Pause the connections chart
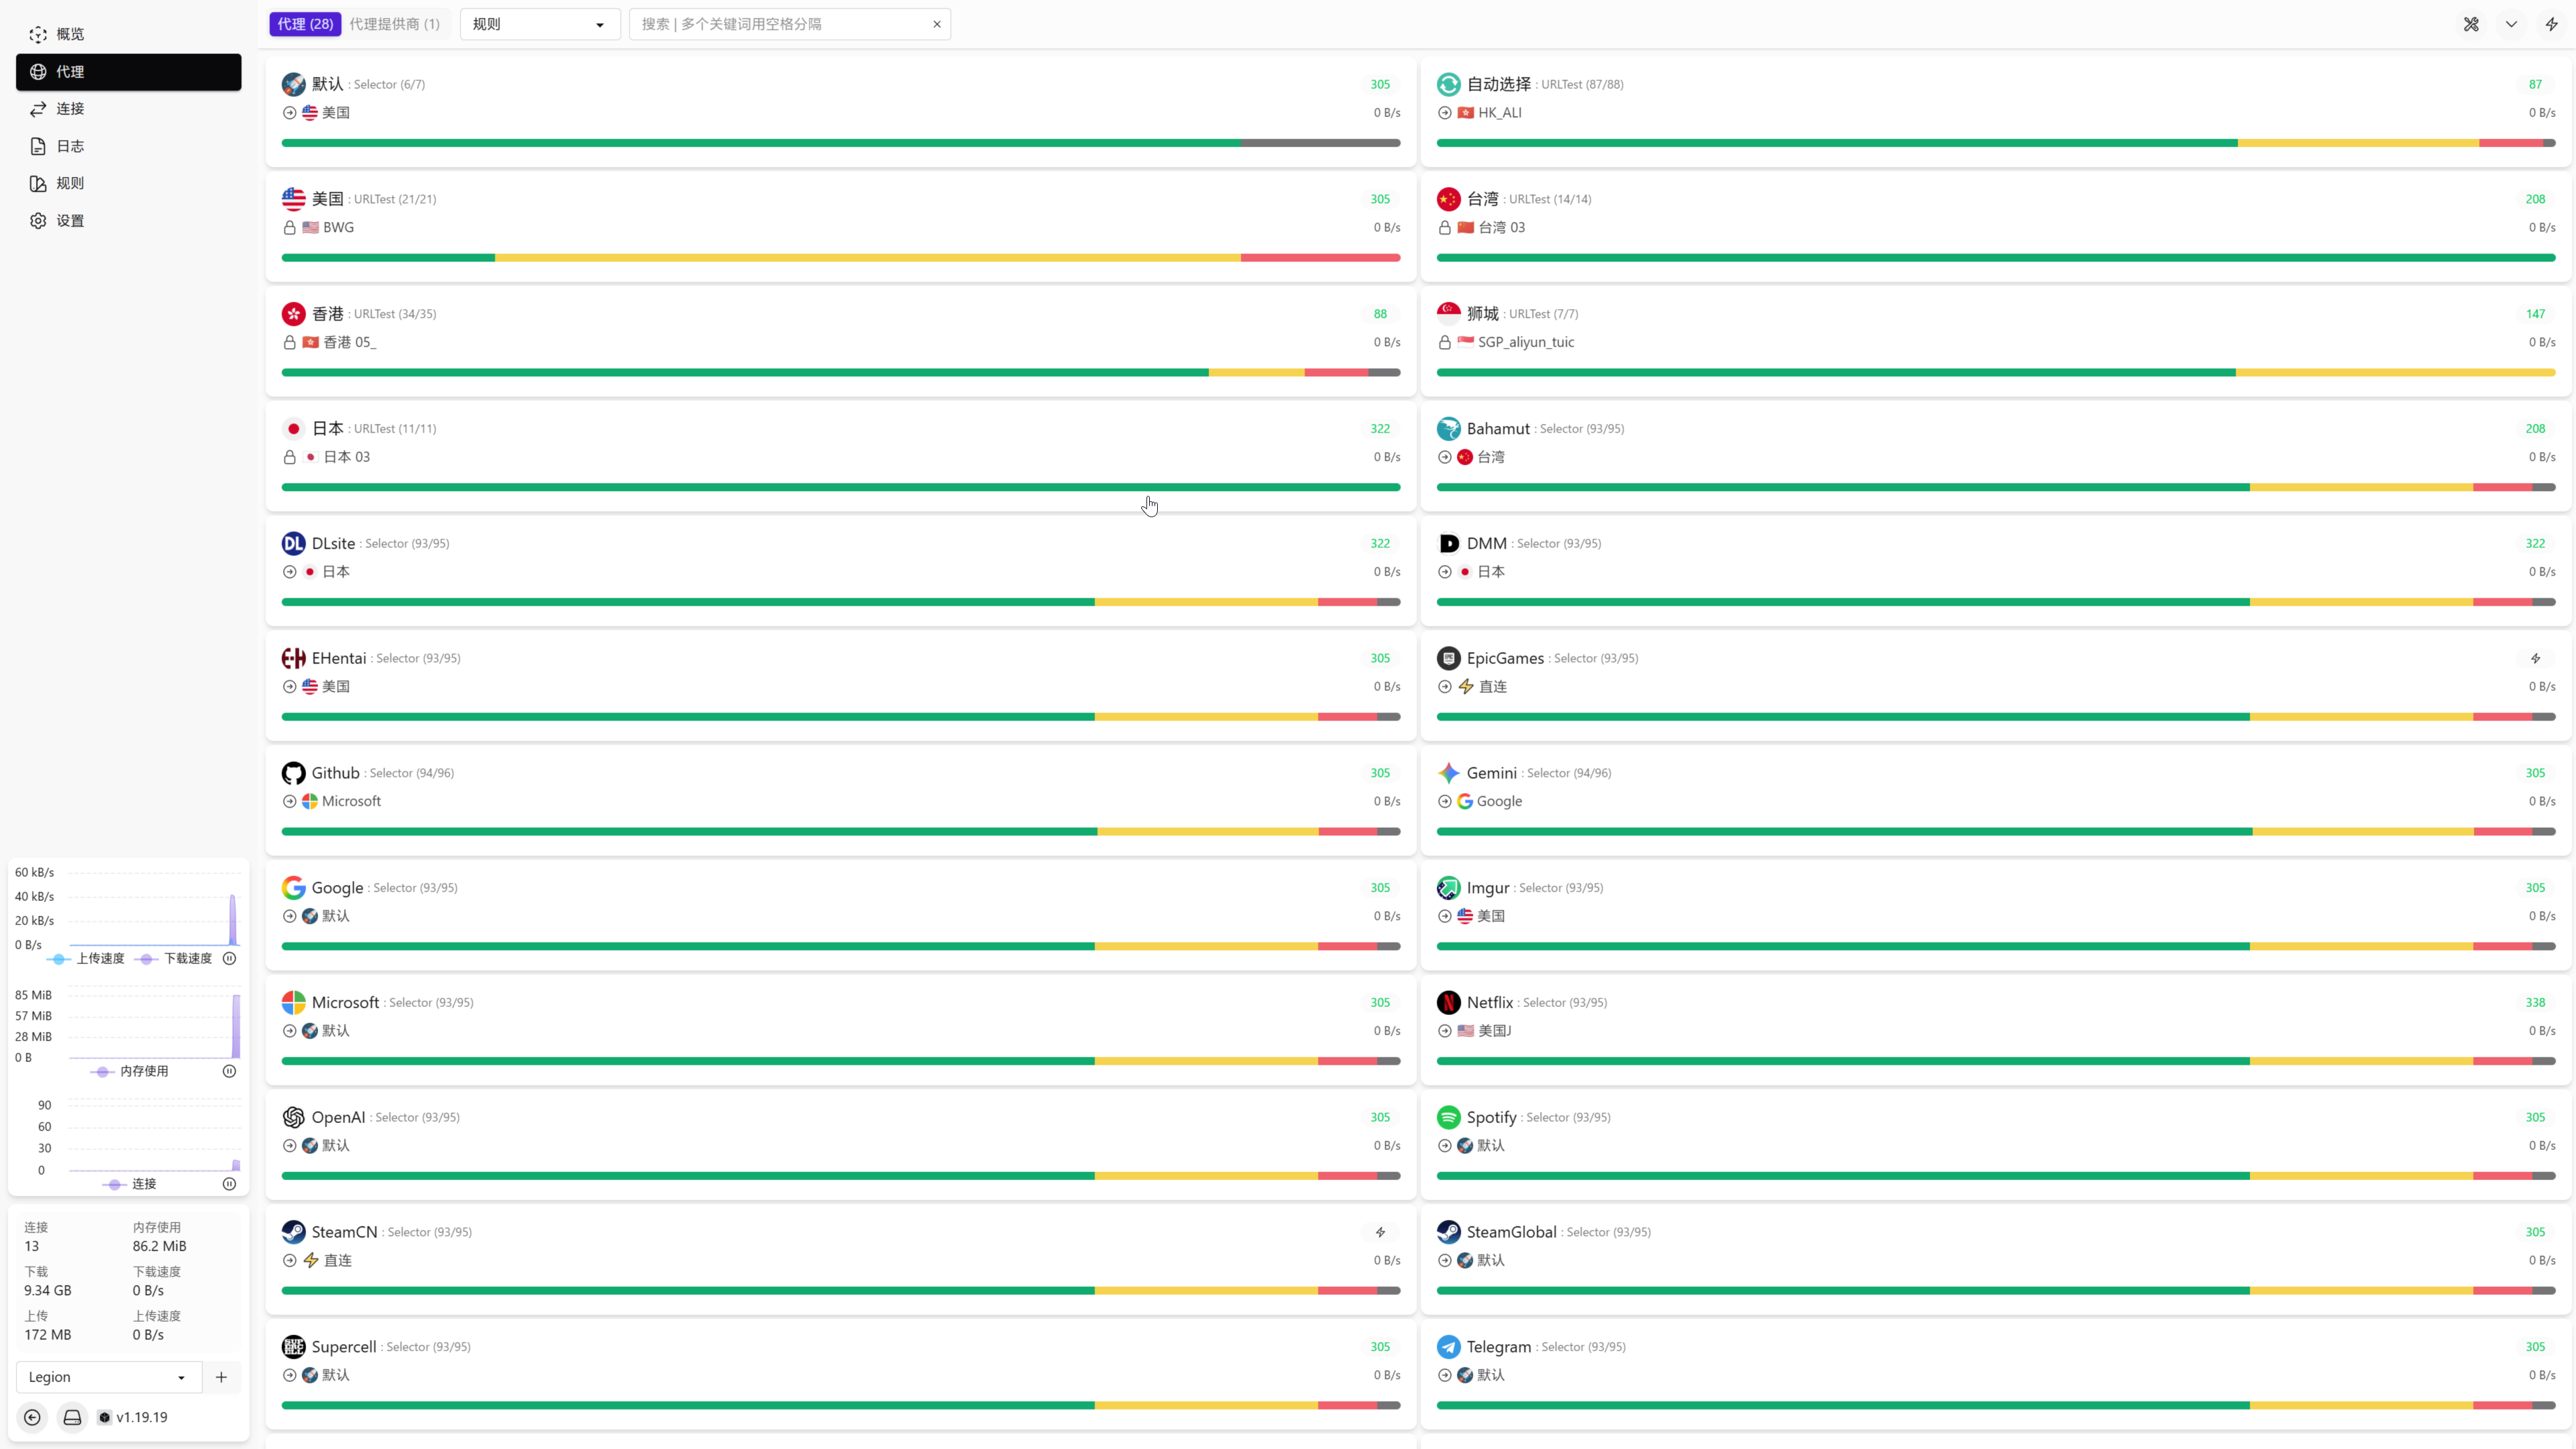2576x1449 pixels. [x=229, y=1184]
